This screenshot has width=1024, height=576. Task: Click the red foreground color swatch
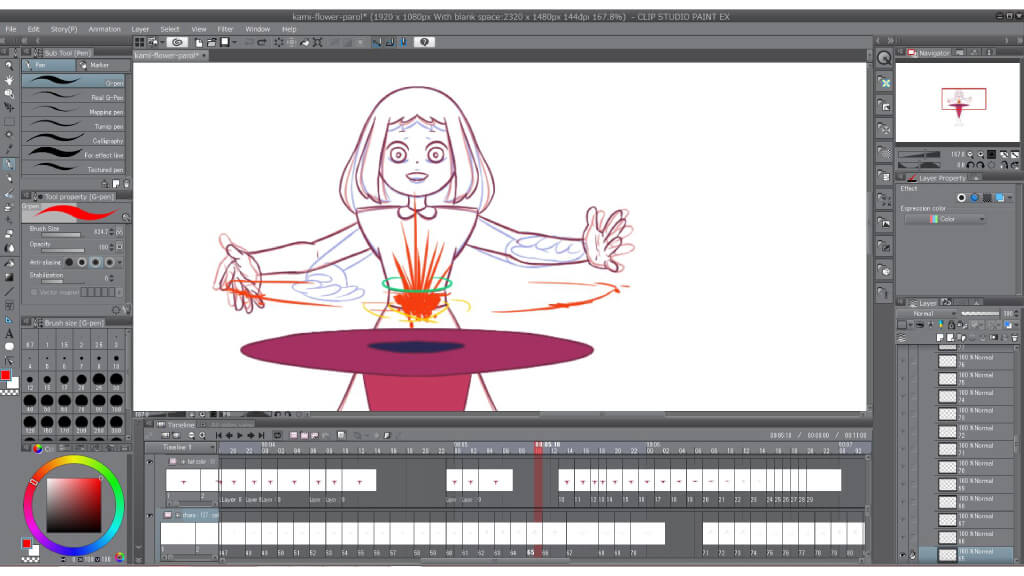coord(6,376)
